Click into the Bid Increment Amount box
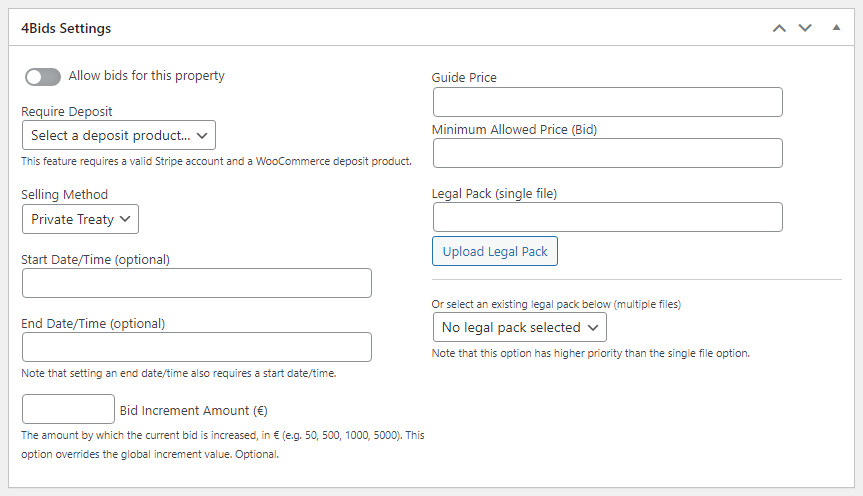The height and width of the screenshot is (496, 863). (x=68, y=409)
